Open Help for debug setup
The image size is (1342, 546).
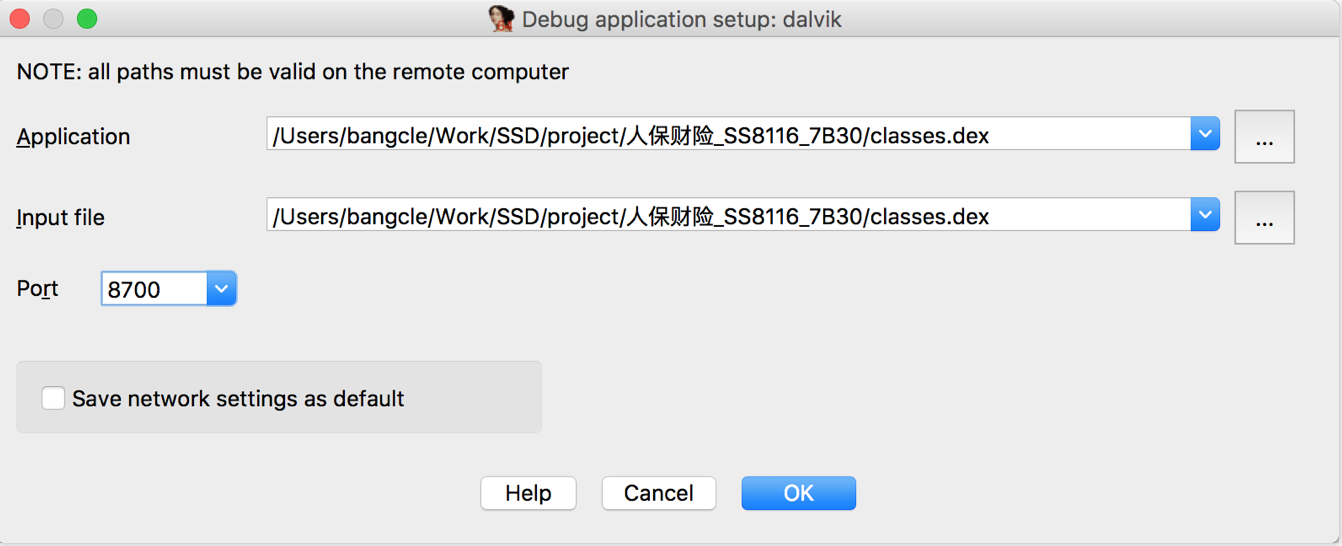[528, 493]
